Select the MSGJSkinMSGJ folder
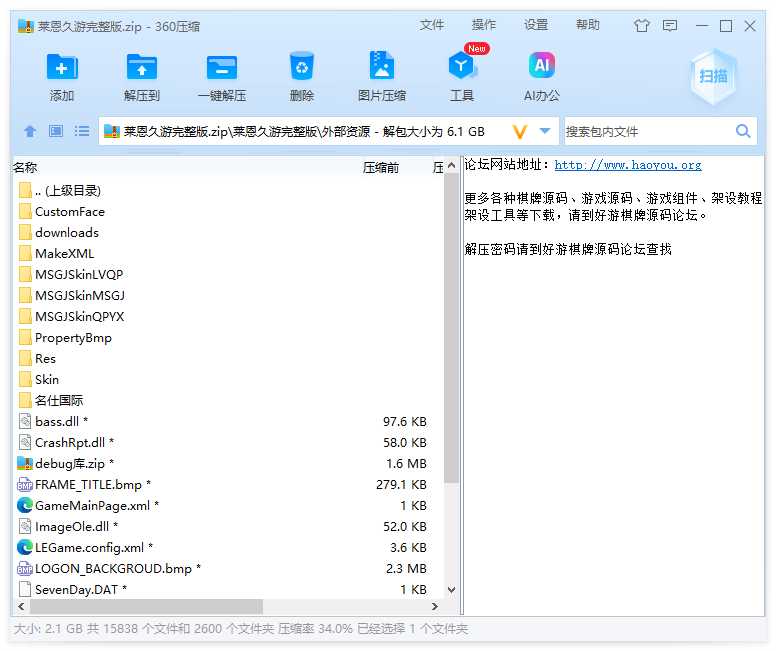This screenshot has height=651, width=776. tap(71, 296)
